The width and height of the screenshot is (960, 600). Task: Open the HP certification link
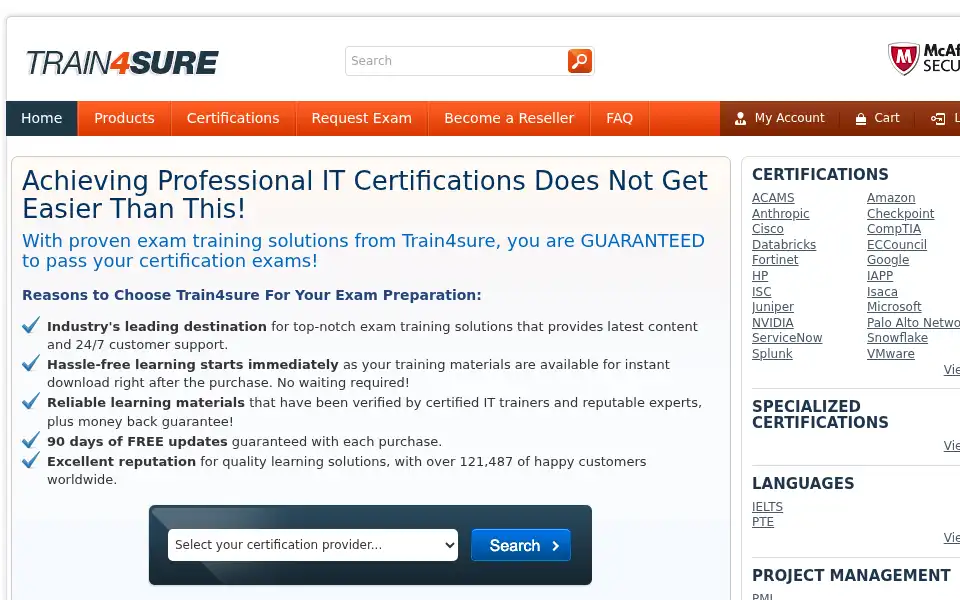click(x=760, y=276)
